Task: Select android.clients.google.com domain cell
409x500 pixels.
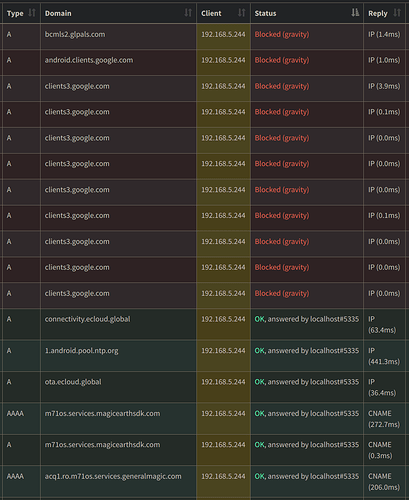Action: coord(89,60)
